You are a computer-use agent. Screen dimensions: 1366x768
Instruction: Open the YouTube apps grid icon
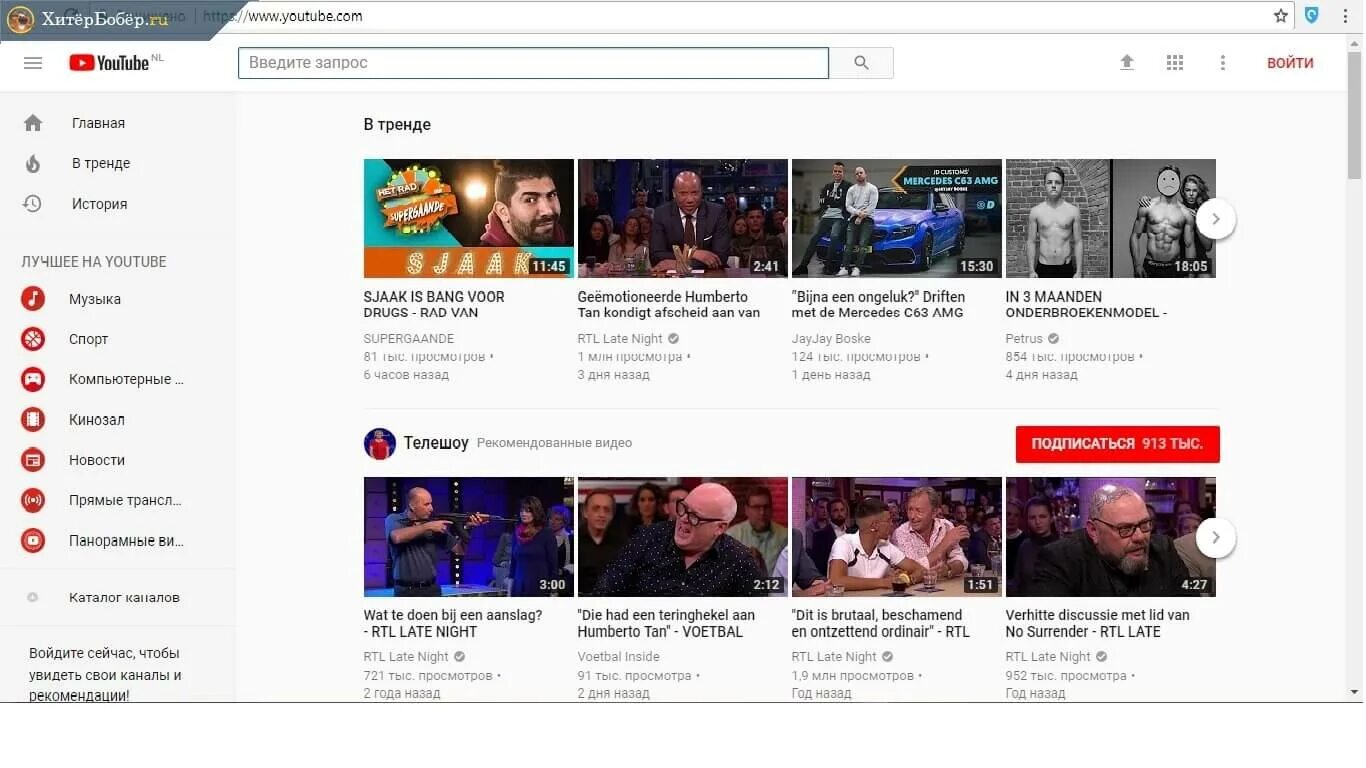pyautogui.click(x=1175, y=63)
